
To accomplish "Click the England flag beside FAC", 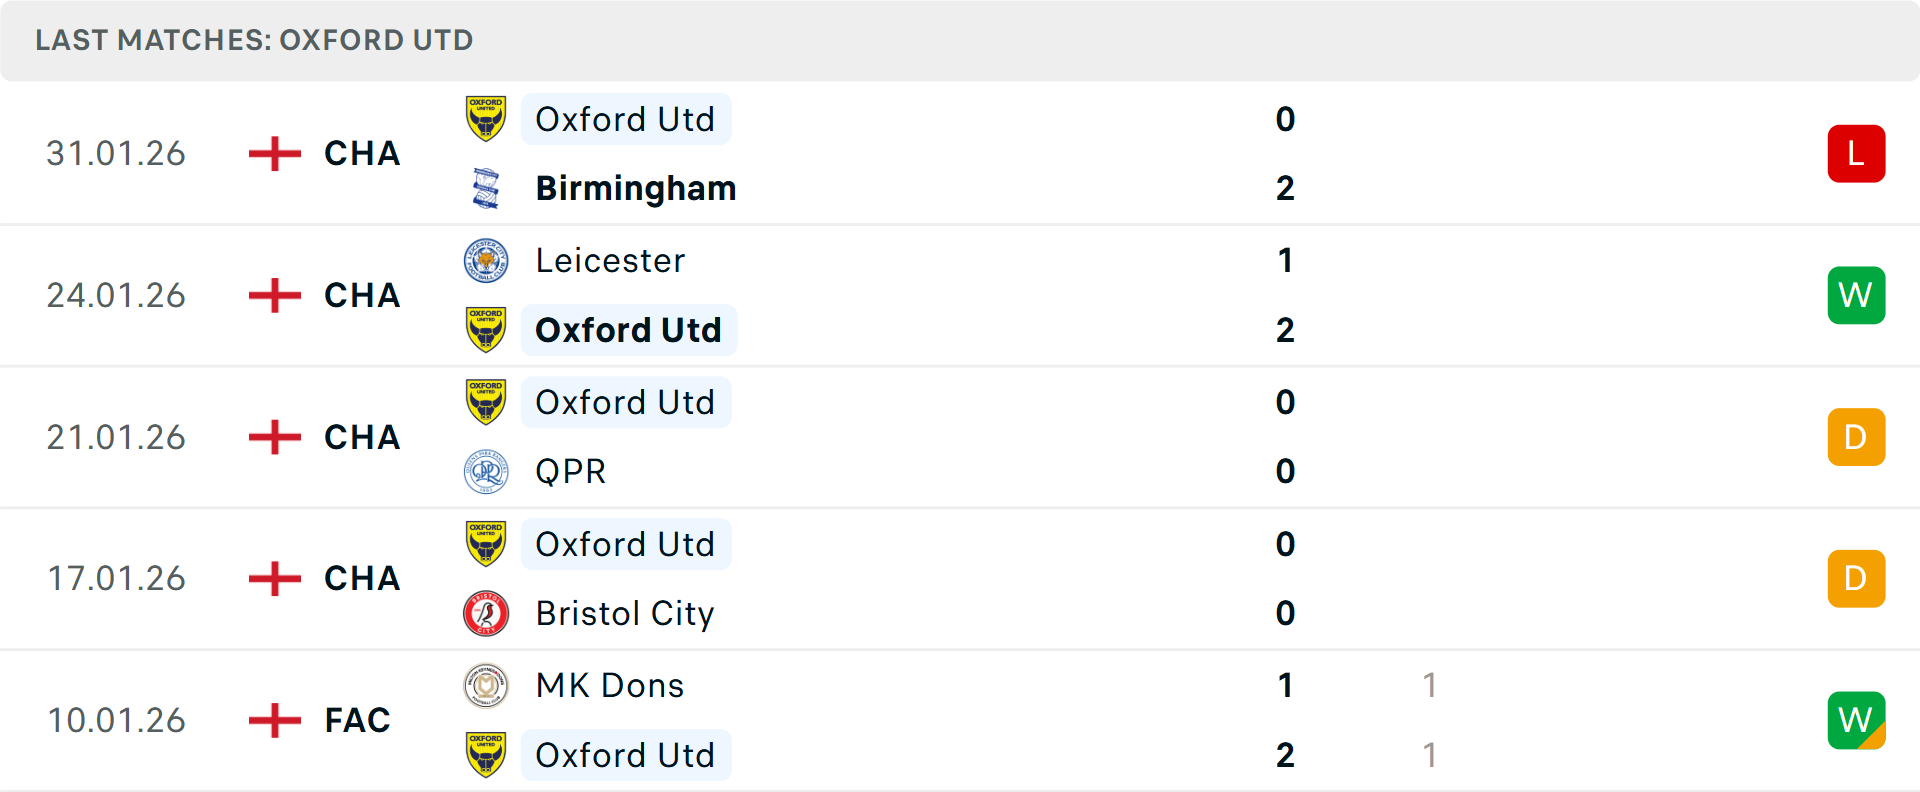I will click(275, 720).
